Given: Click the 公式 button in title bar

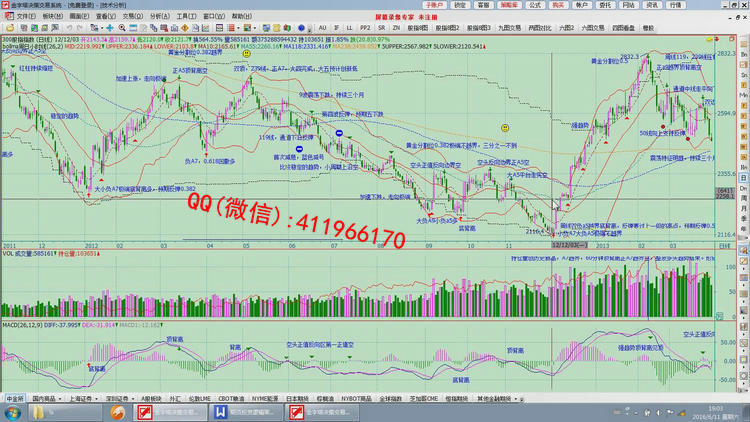Looking at the screenshot, I should coord(534,5).
